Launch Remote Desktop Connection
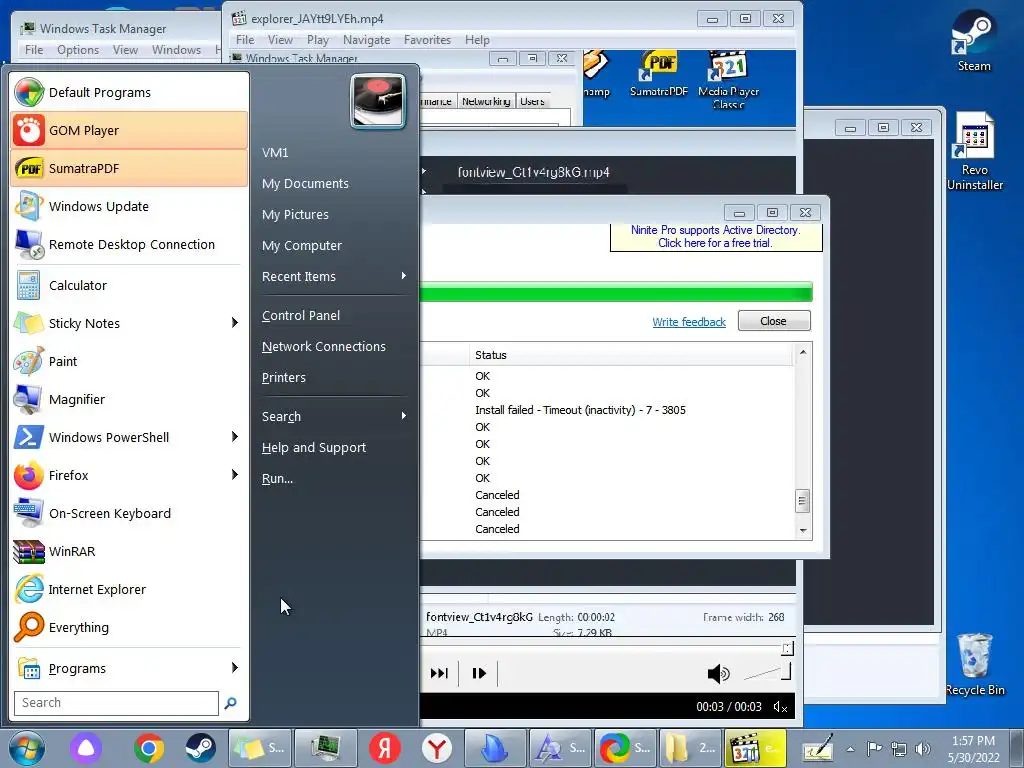Screen dimensions: 1024x768 click(129, 244)
